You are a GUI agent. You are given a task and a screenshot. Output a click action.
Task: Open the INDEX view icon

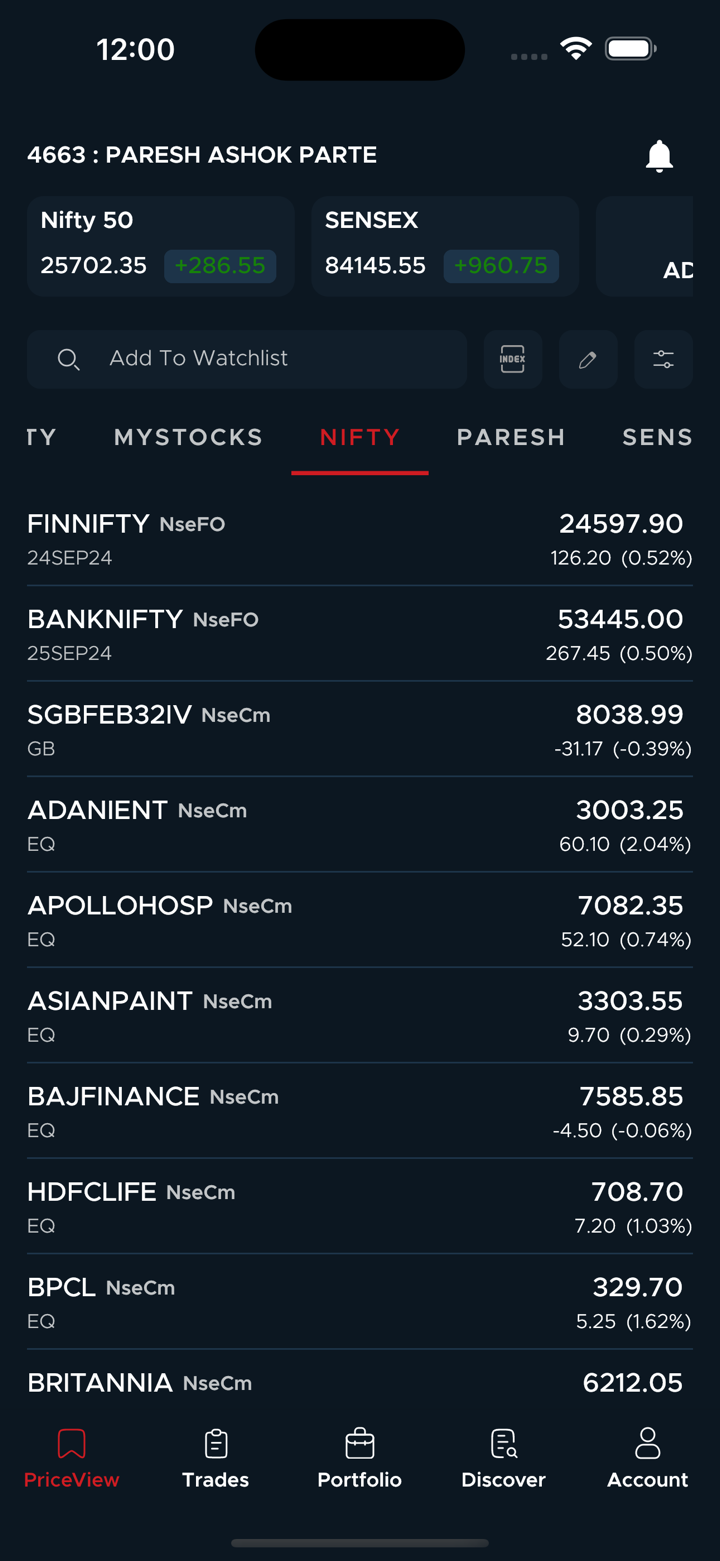(x=513, y=359)
